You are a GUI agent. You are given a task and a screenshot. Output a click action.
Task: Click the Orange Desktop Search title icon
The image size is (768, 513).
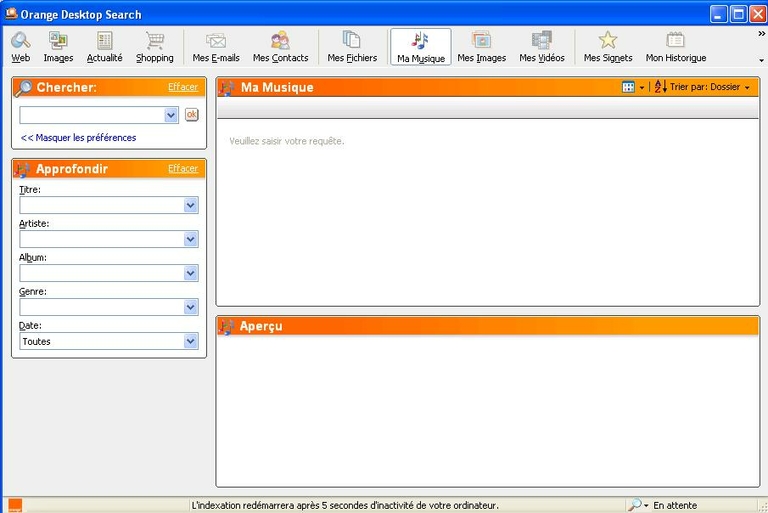11,14
